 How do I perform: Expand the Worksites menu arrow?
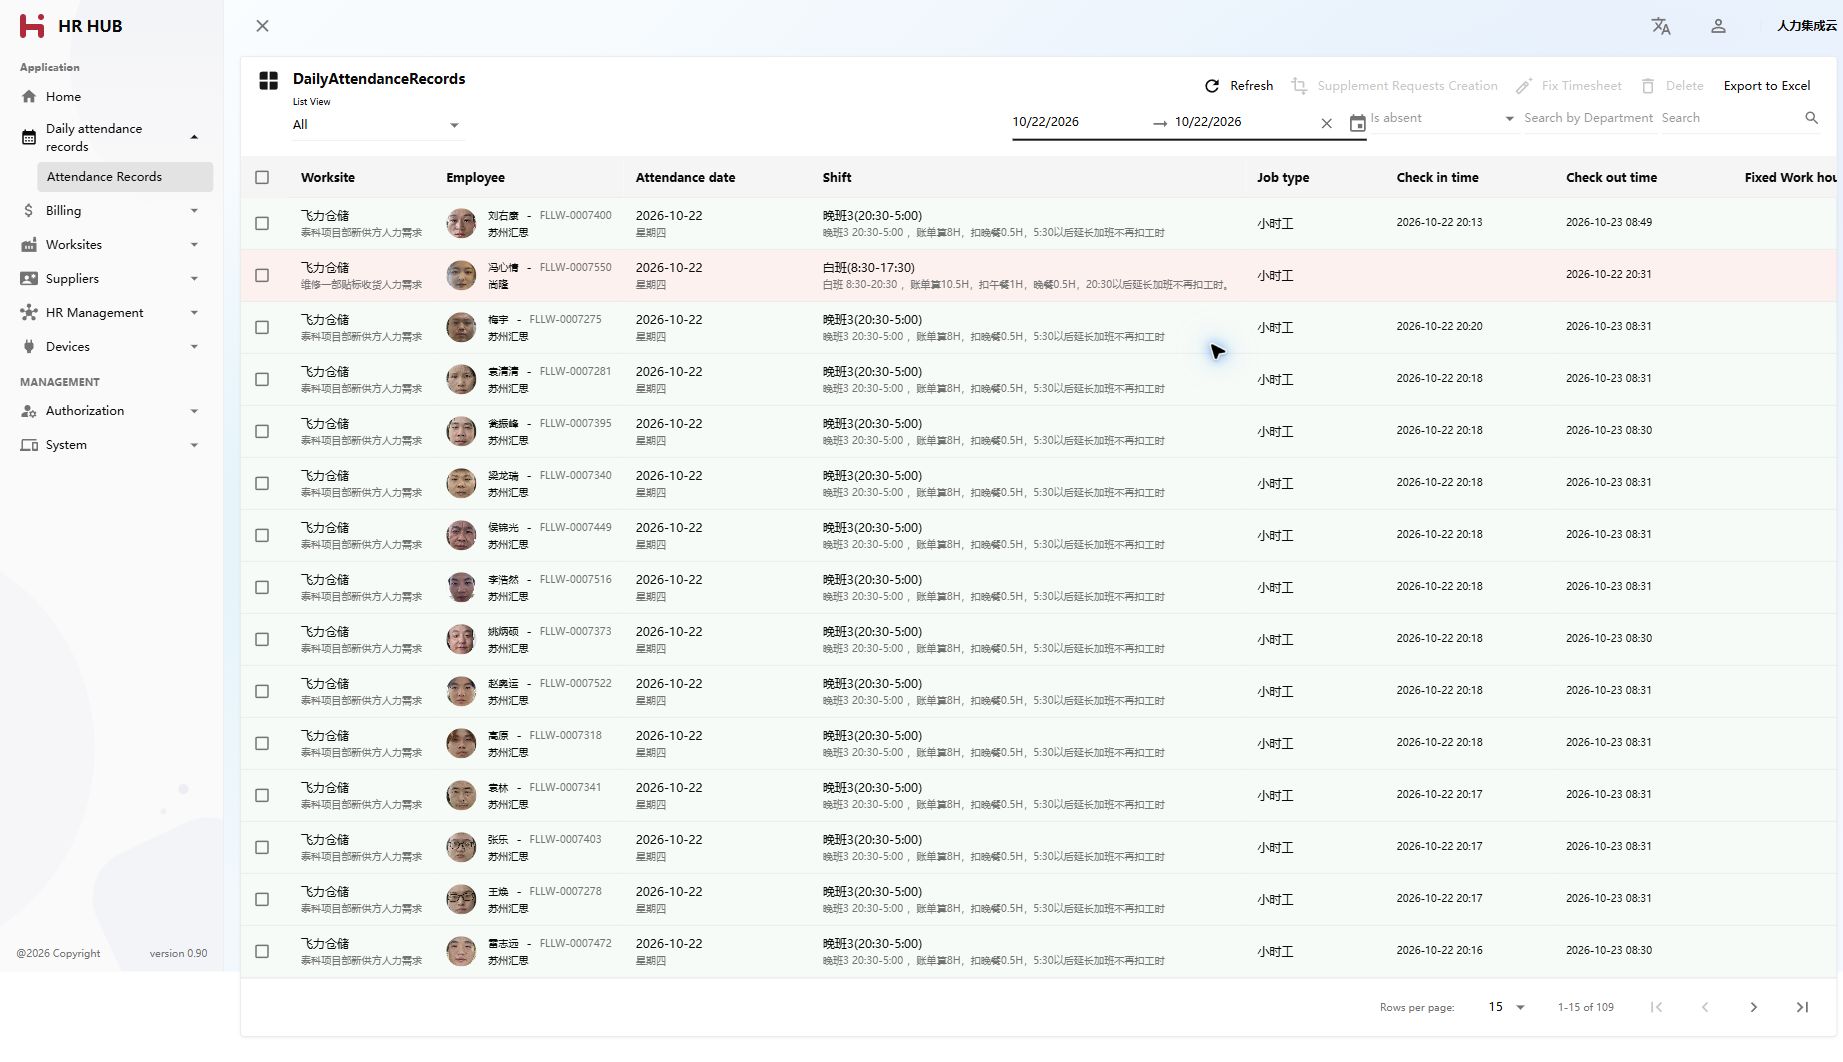click(x=194, y=245)
